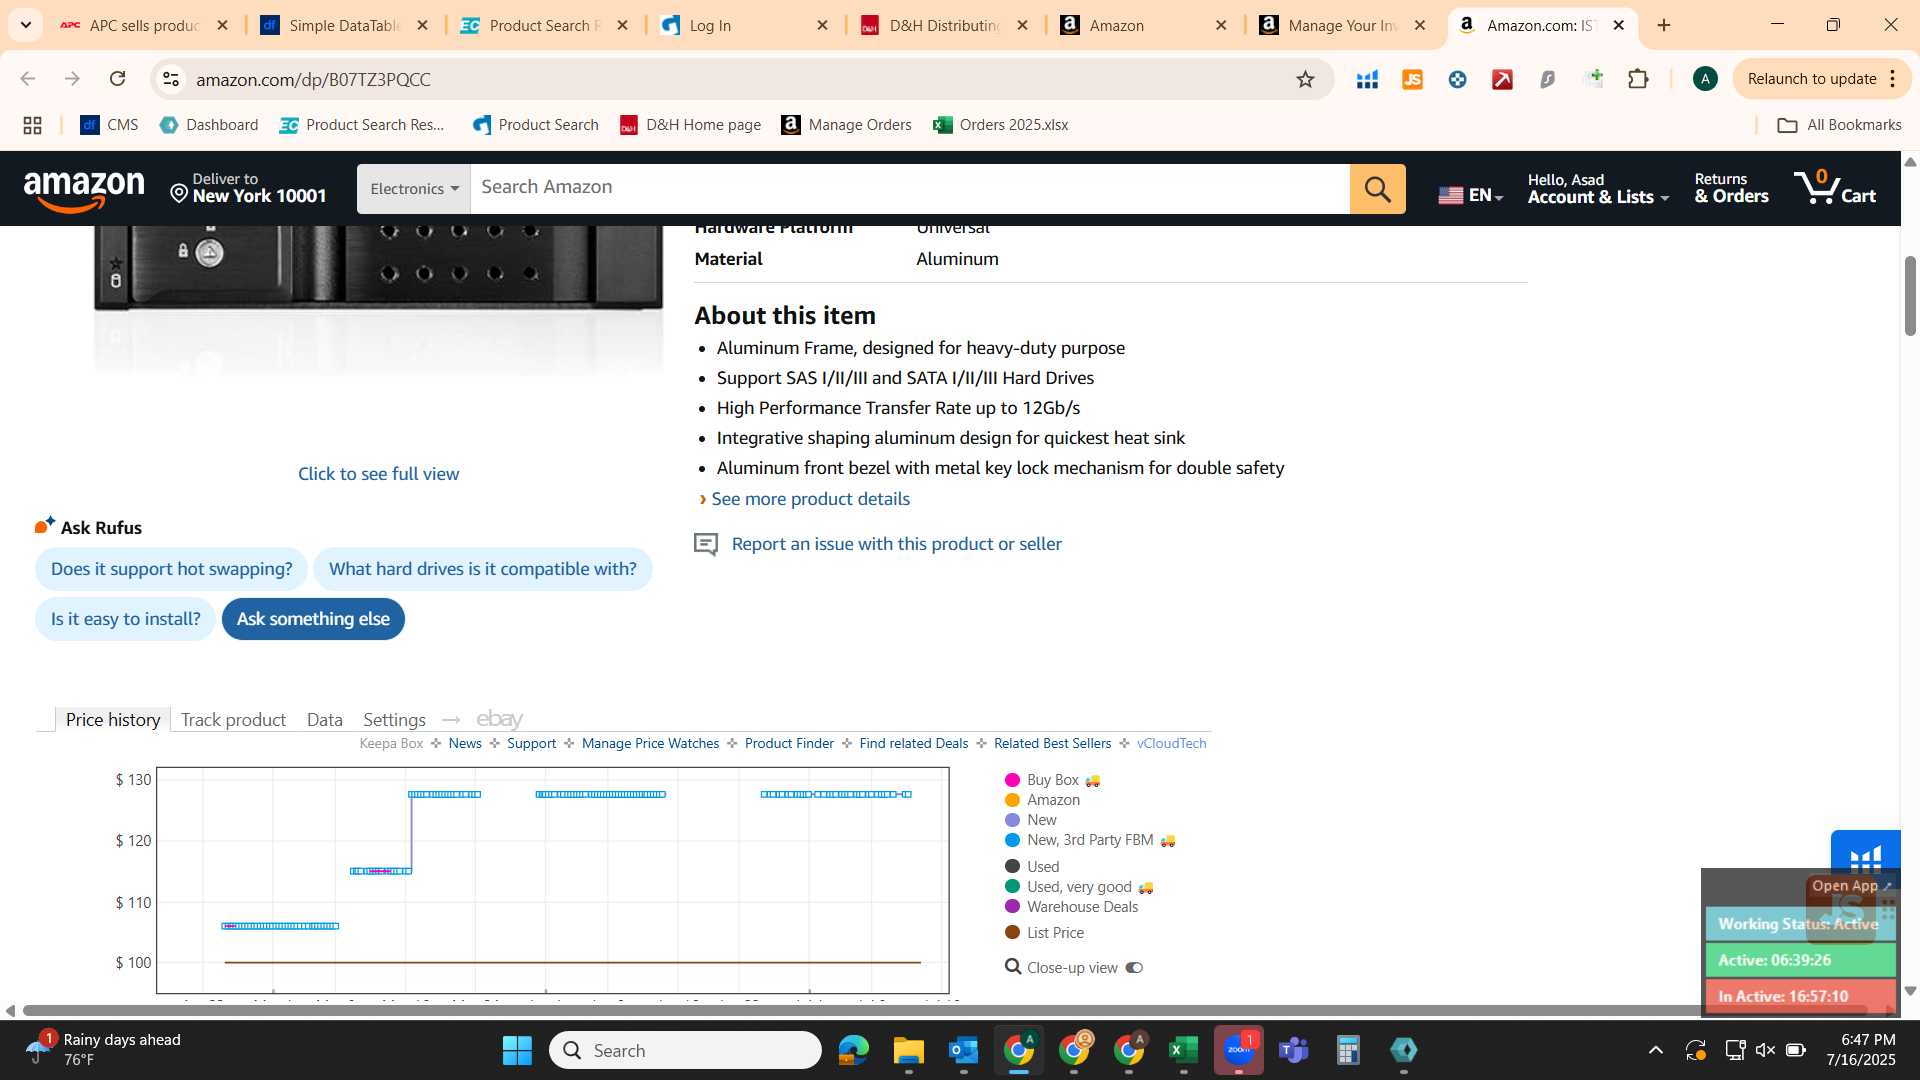
Task: Toggle Used, very good series
Action: (x=1079, y=887)
